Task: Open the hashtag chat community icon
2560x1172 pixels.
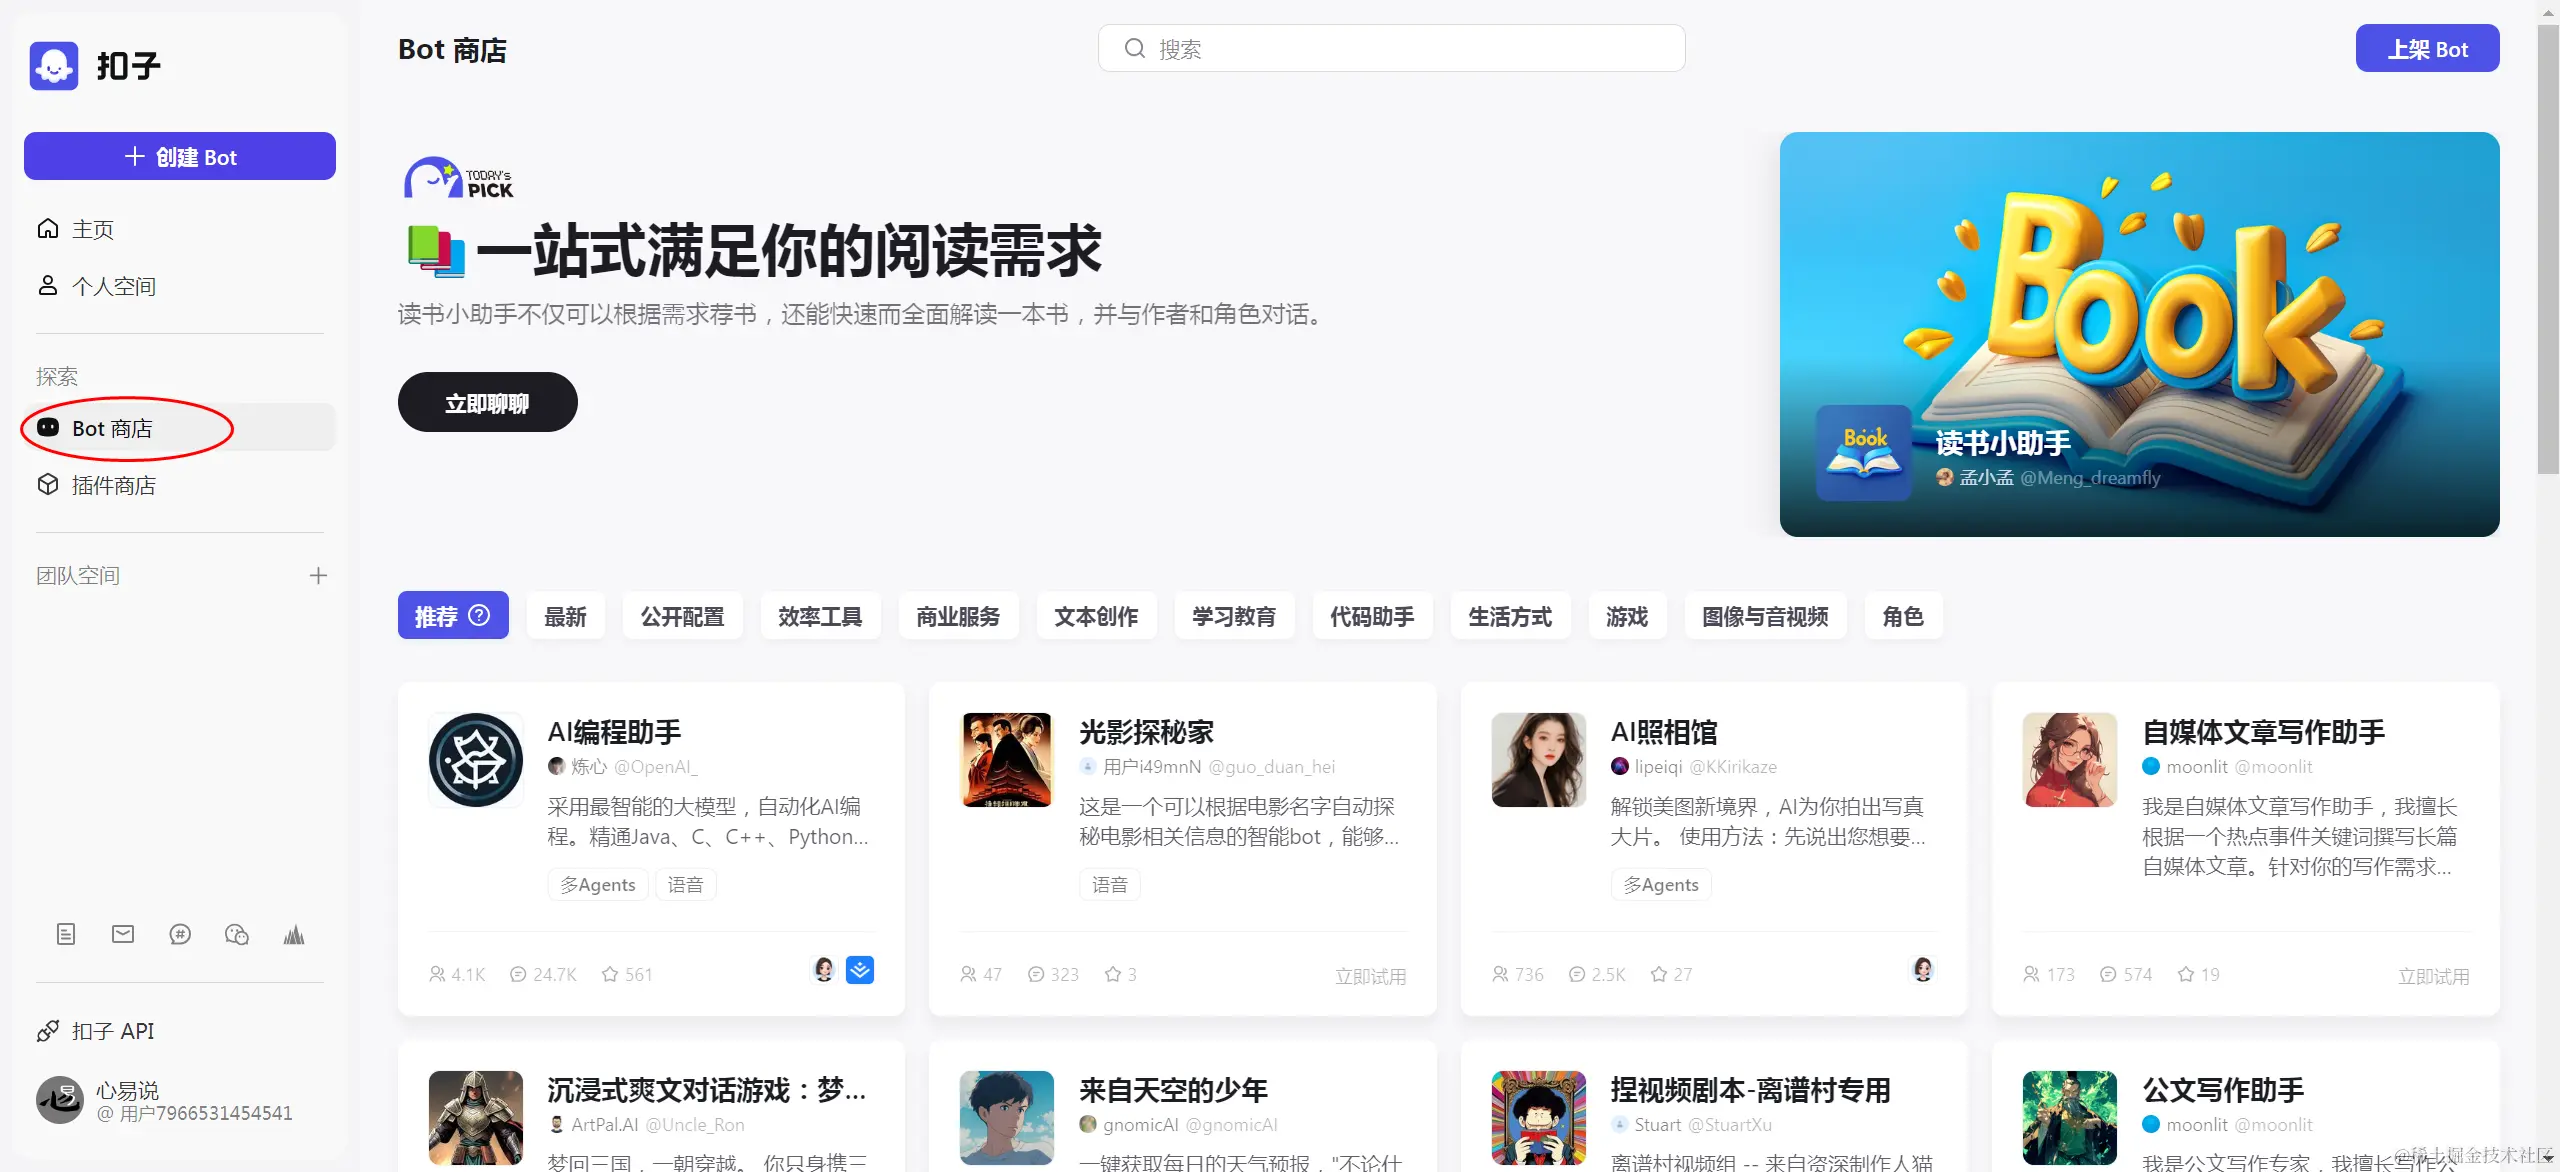Action: [180, 935]
